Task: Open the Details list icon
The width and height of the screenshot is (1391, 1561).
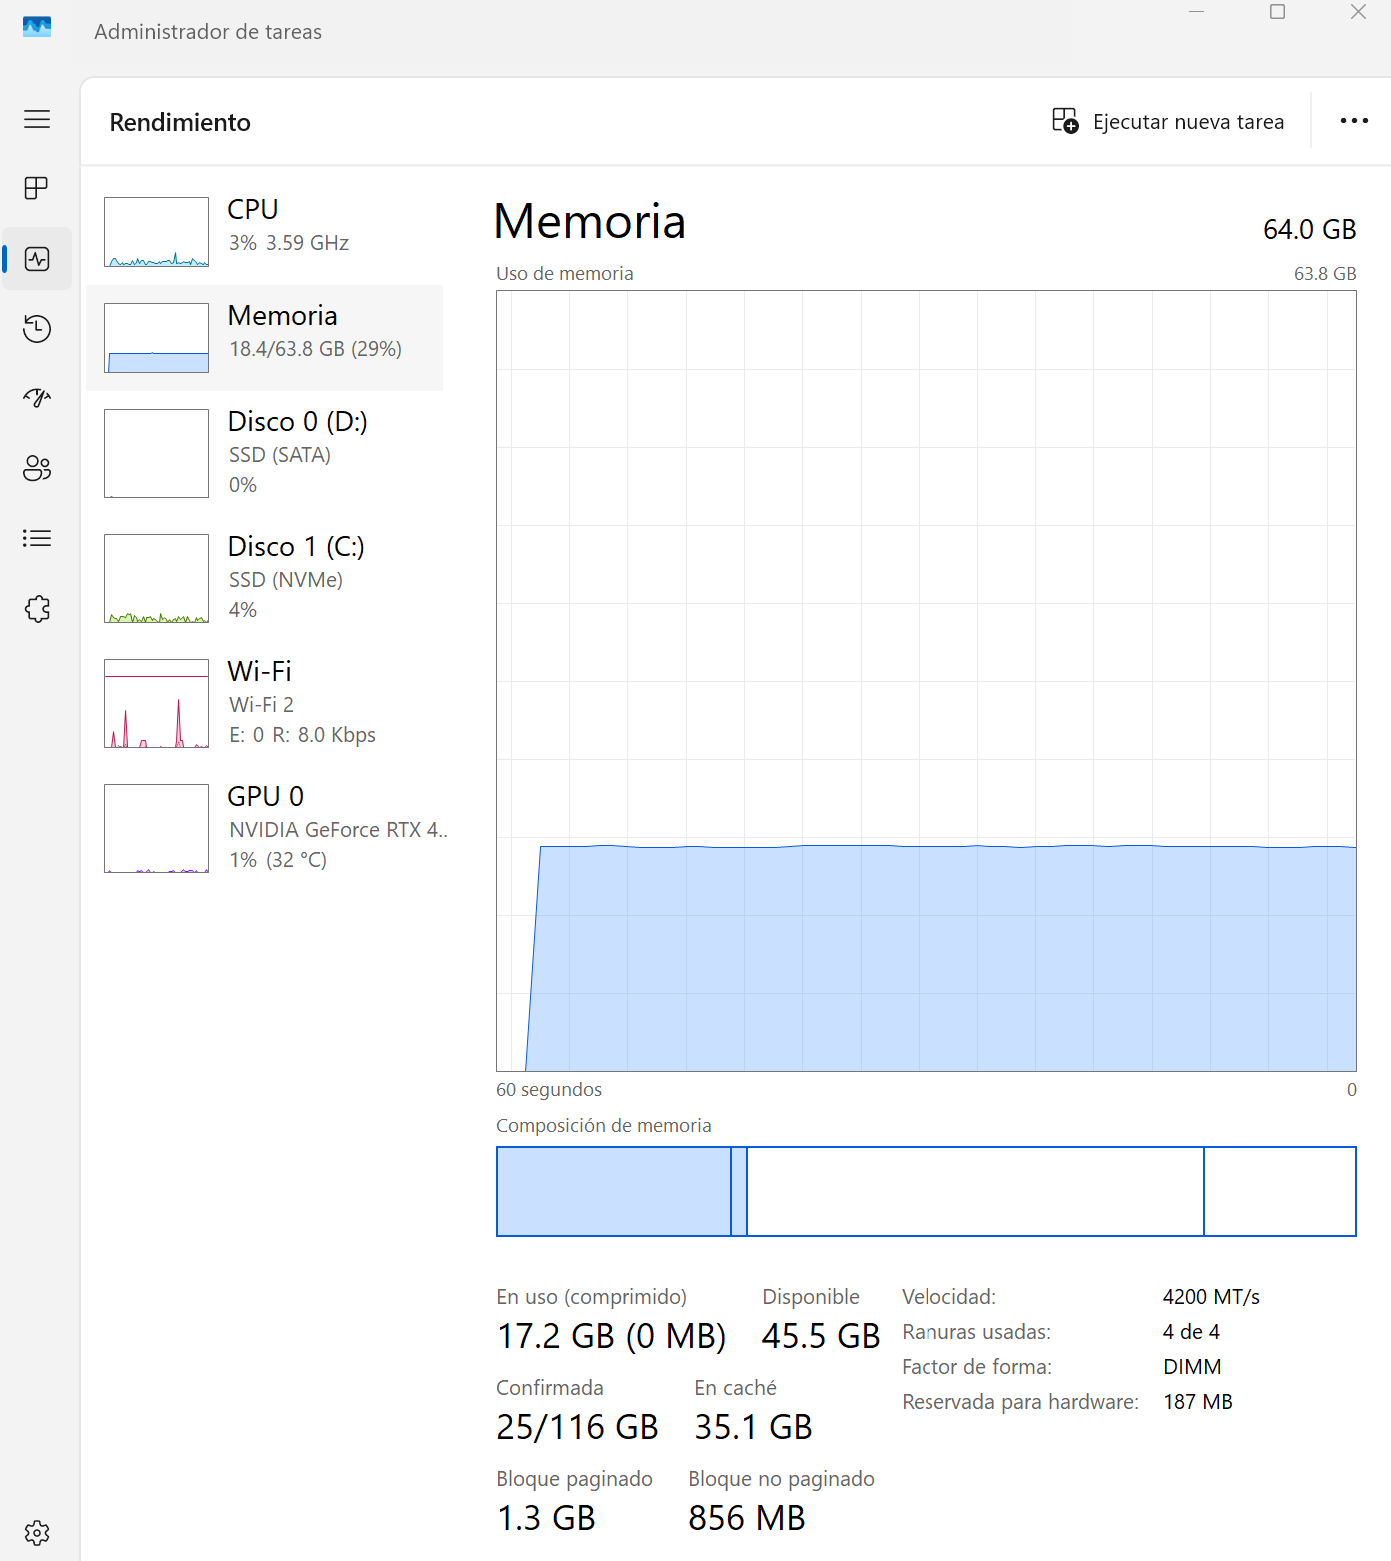Action: (x=37, y=539)
